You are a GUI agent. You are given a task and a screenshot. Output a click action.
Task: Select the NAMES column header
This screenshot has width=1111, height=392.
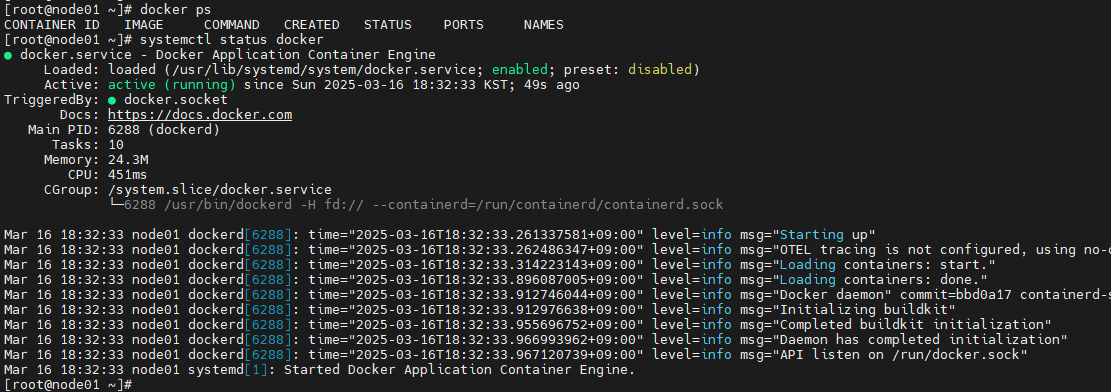point(543,25)
